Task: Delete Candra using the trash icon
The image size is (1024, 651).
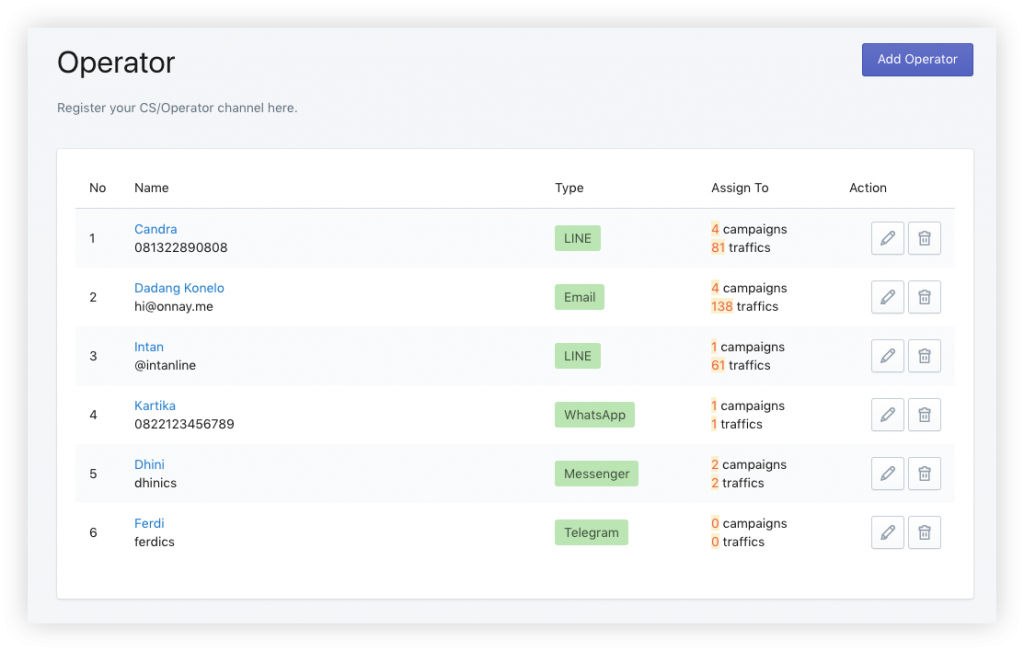Action: [x=924, y=238]
